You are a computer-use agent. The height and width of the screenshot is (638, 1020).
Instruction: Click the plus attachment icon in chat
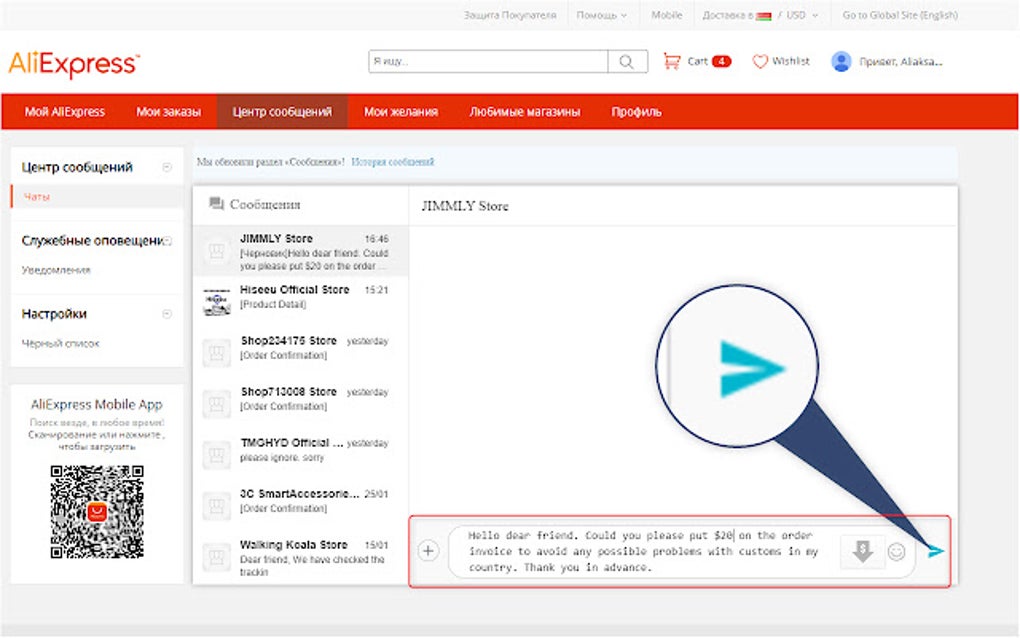[x=428, y=551]
